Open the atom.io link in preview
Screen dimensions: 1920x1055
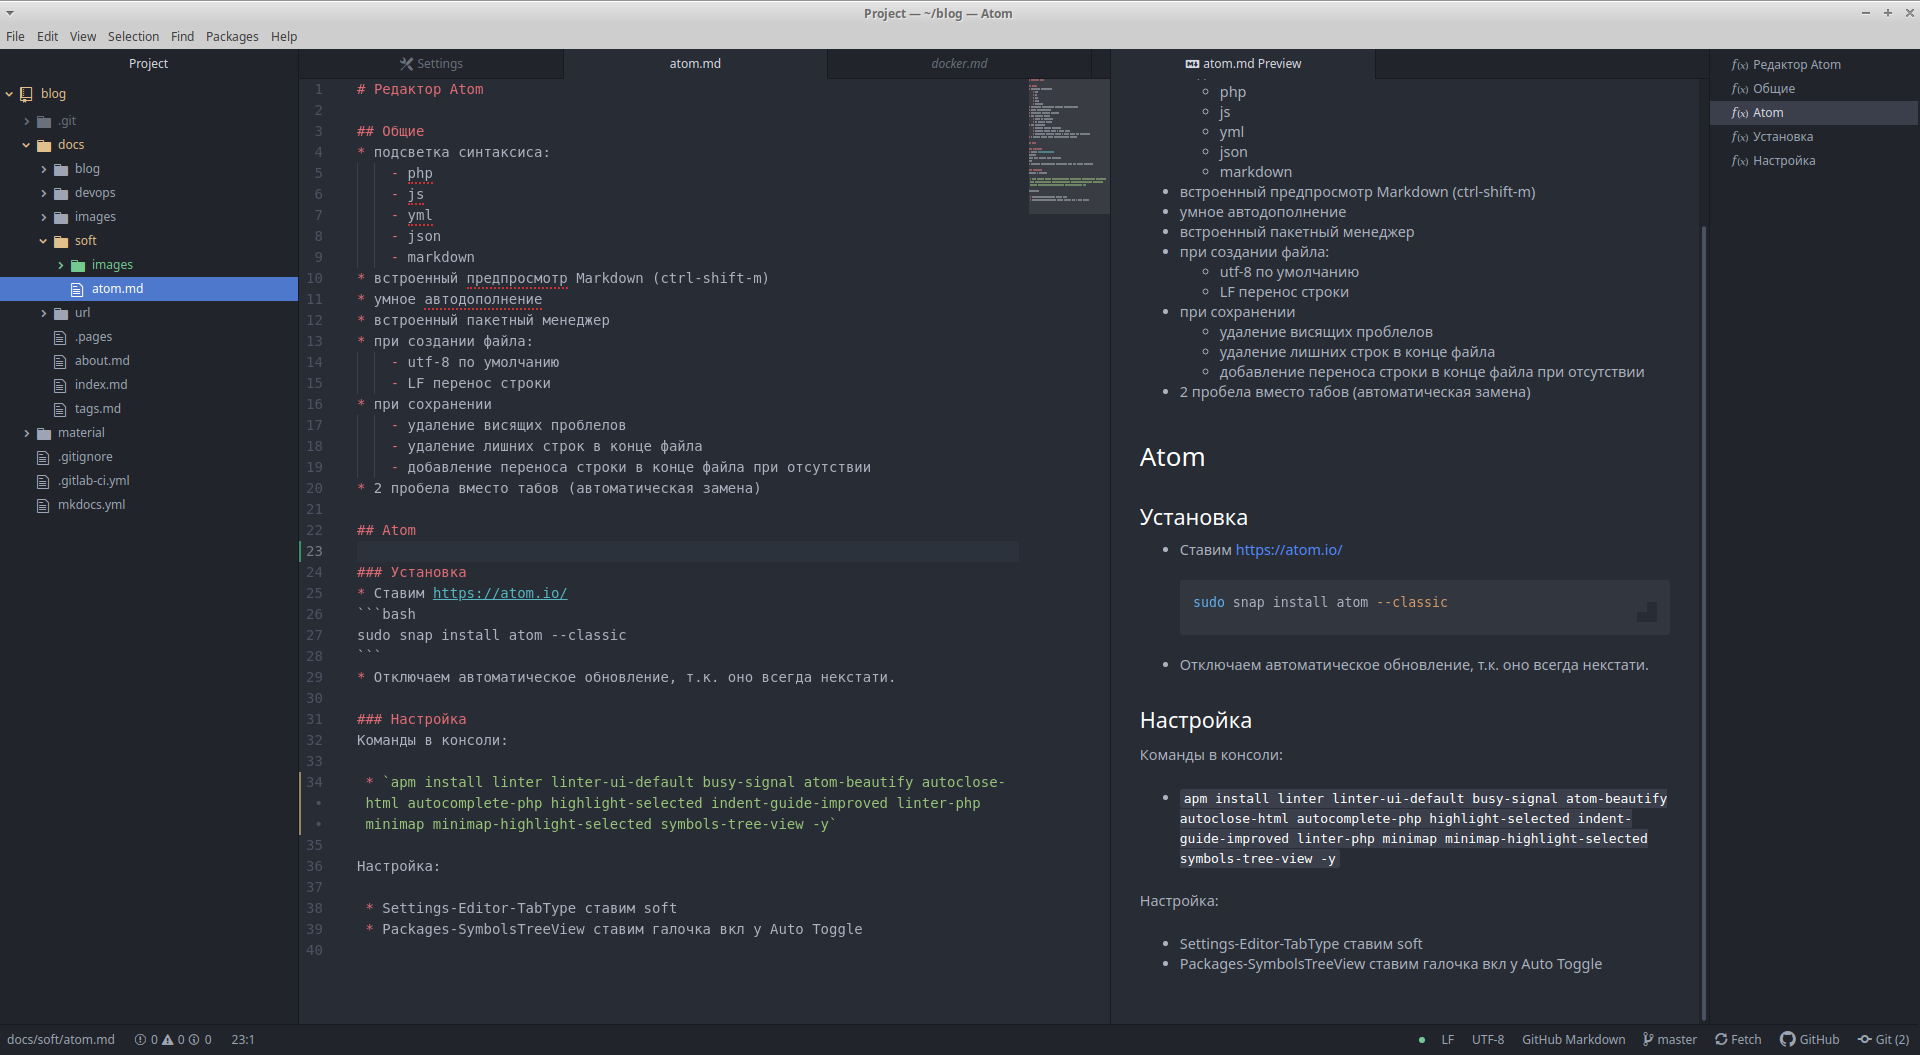(x=1288, y=550)
